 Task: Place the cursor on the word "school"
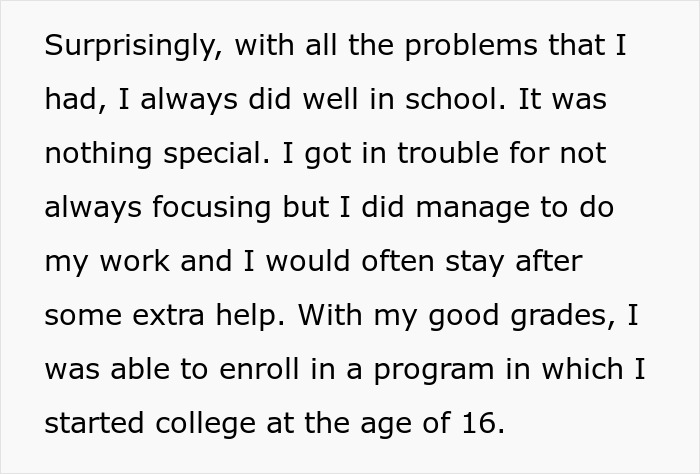coord(455,99)
